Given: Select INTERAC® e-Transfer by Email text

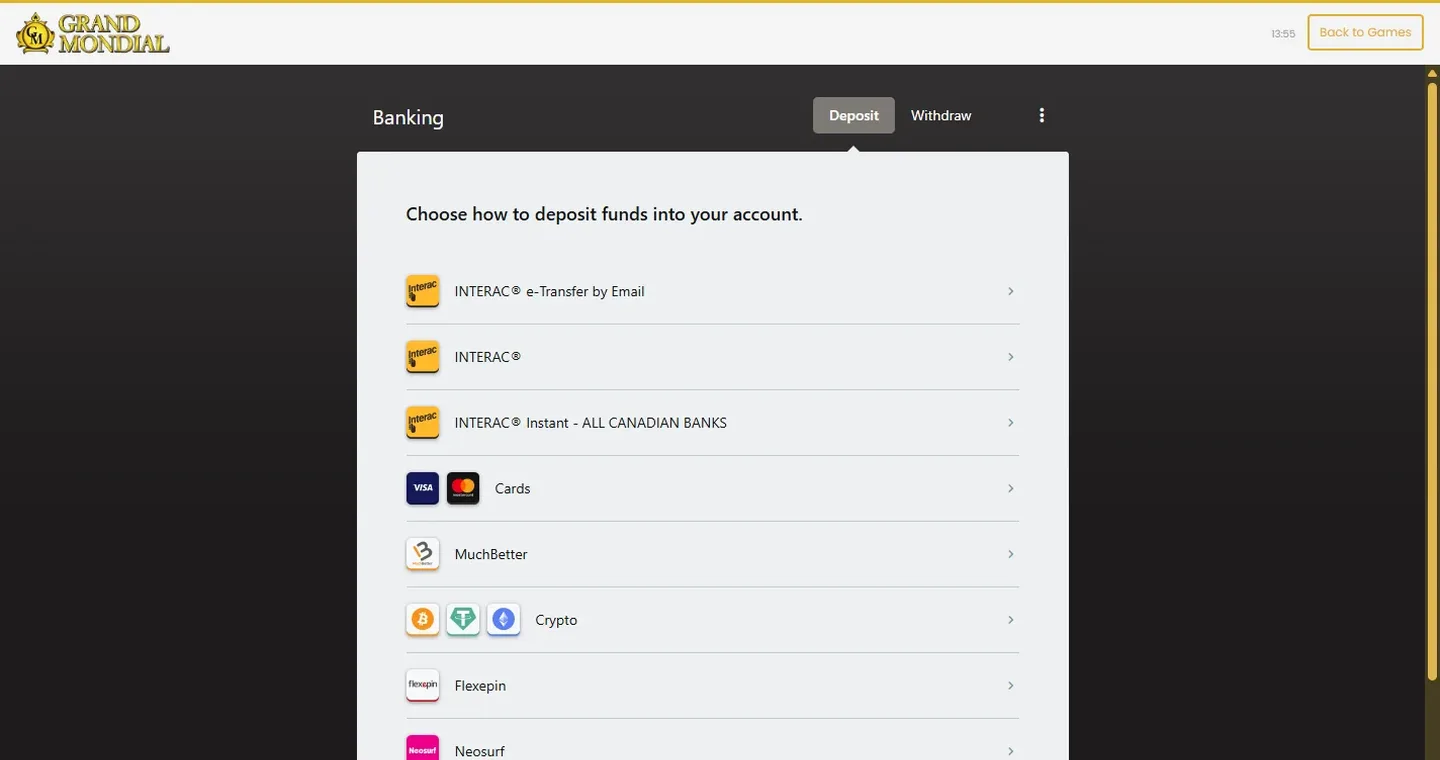Looking at the screenshot, I should (x=549, y=291).
